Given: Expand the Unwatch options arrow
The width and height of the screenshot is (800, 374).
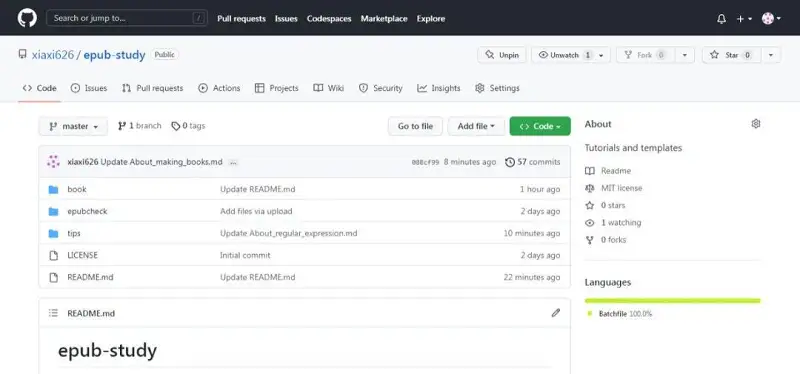Looking at the screenshot, I should pyautogui.click(x=602, y=55).
